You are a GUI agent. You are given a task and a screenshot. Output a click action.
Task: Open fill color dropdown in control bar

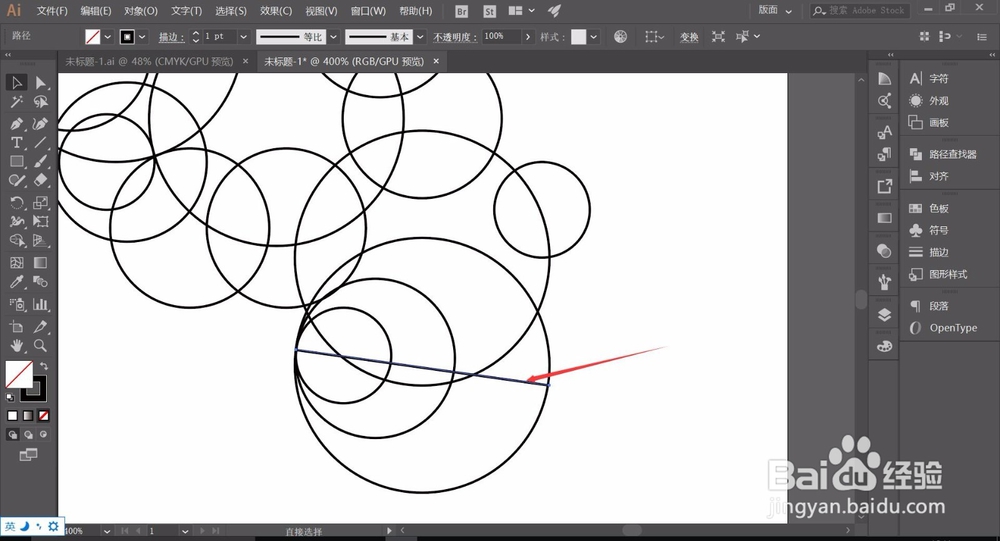point(108,37)
